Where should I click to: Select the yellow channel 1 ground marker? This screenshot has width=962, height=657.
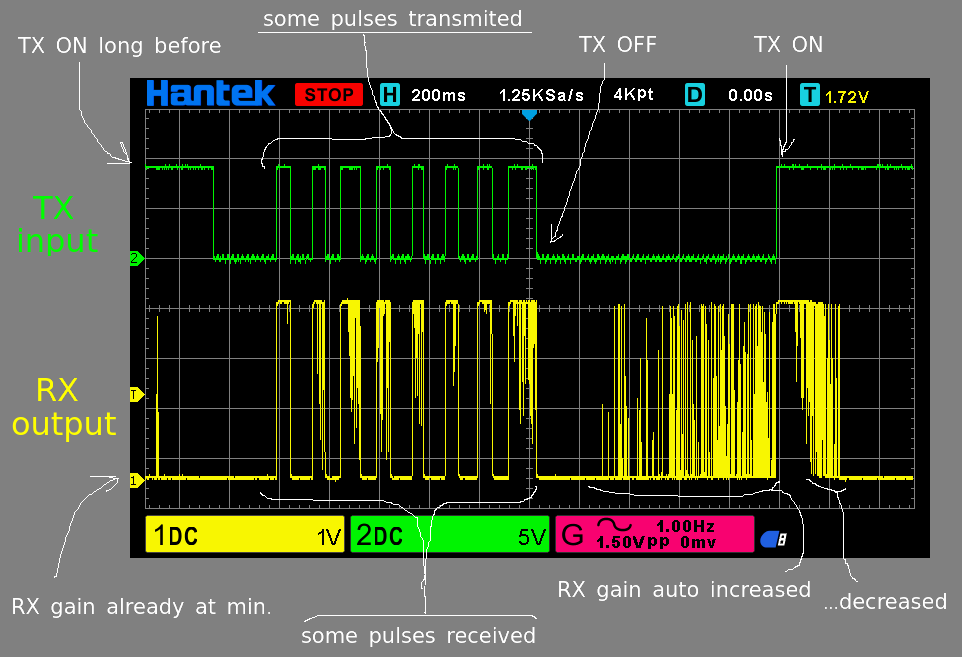pos(137,480)
